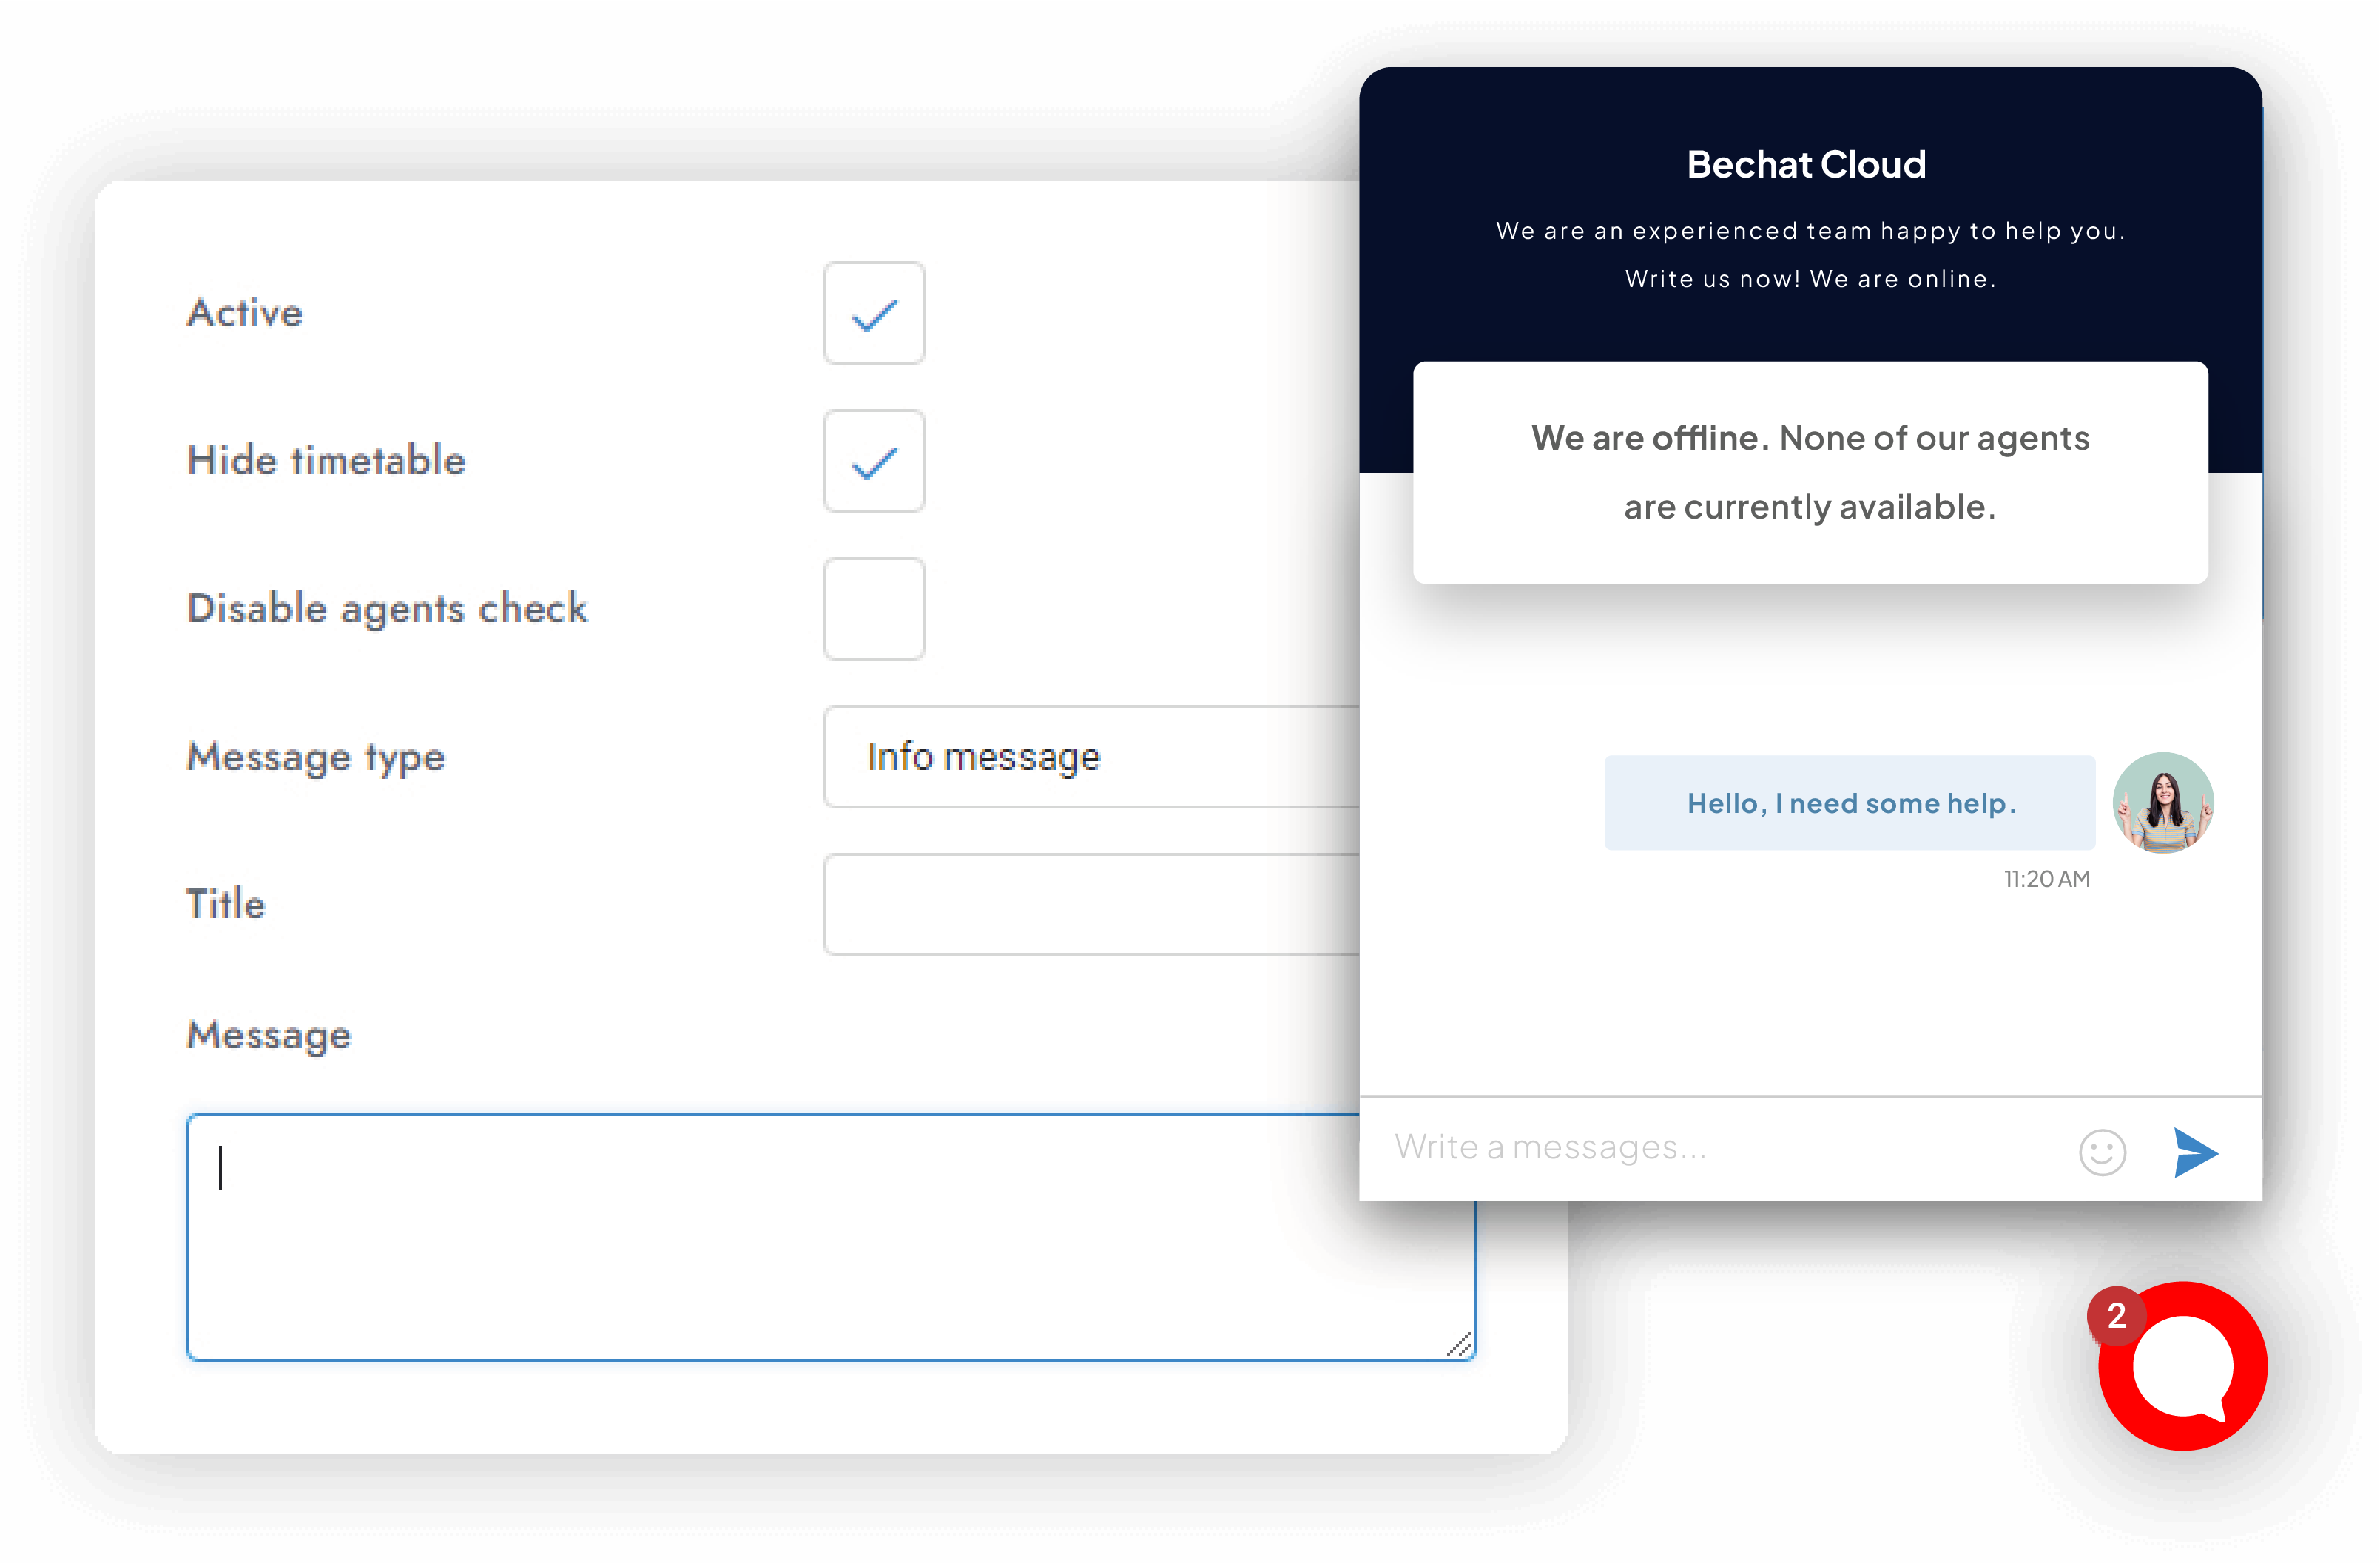Click the textarea resize handle
Viewport: 2380px width, 1563px height.
(1460, 1345)
